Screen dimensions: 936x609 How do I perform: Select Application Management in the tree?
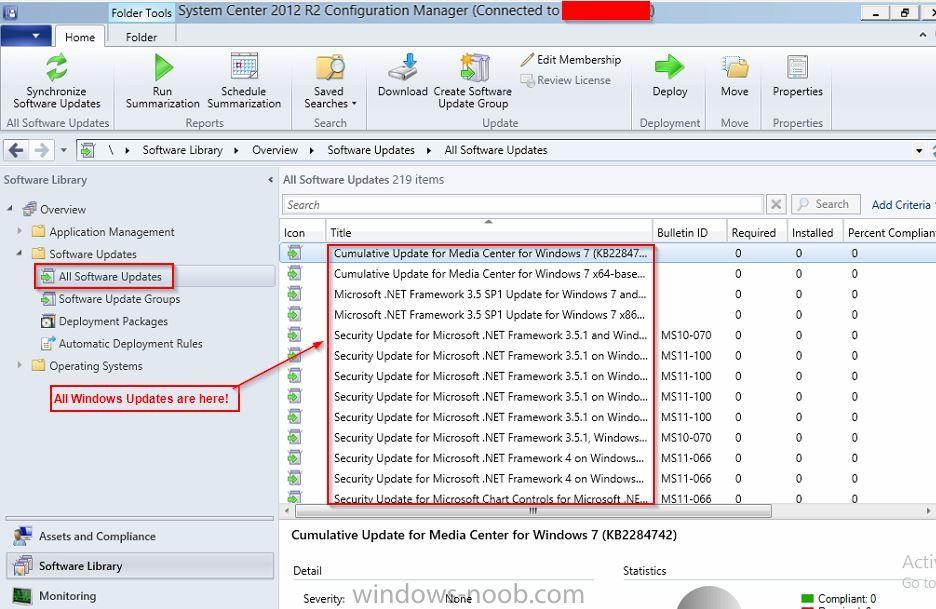point(112,232)
